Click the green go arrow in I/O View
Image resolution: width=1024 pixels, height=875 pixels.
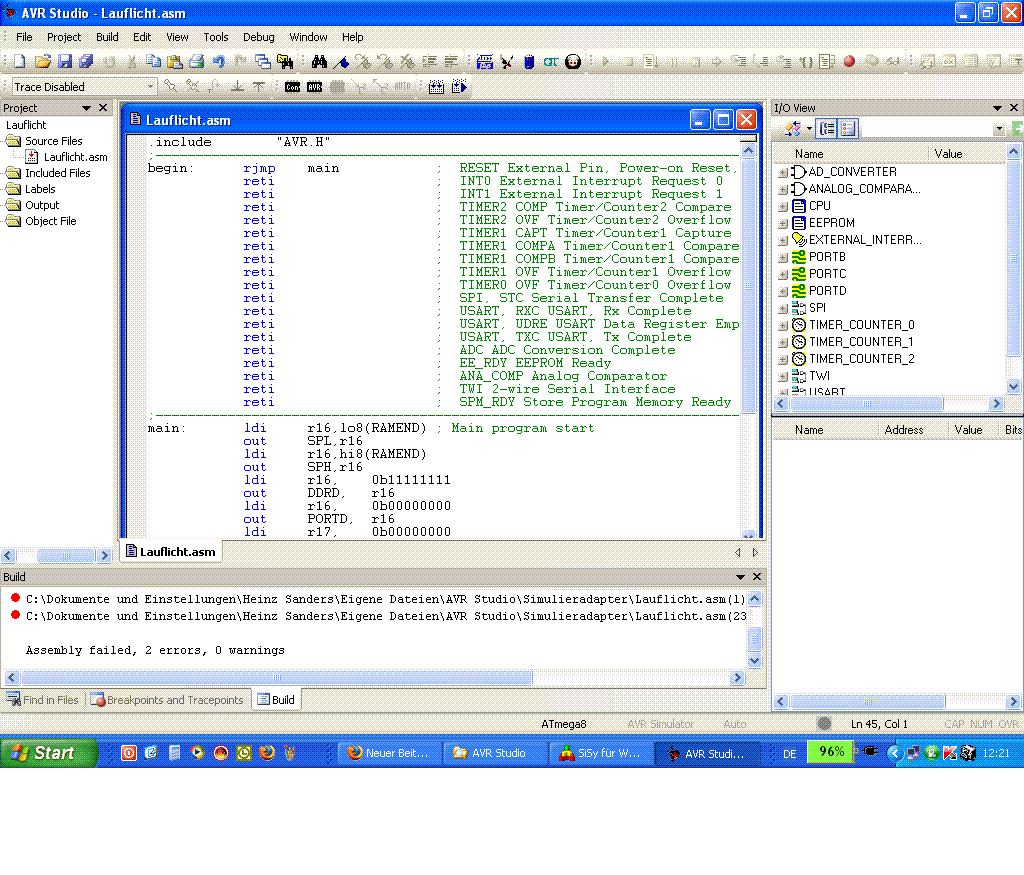coord(1017,129)
